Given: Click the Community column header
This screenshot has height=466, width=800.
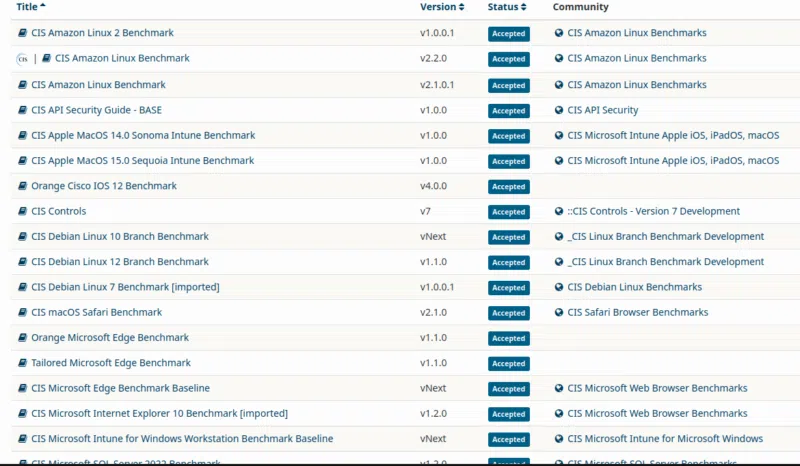Looking at the screenshot, I should 580,7.
